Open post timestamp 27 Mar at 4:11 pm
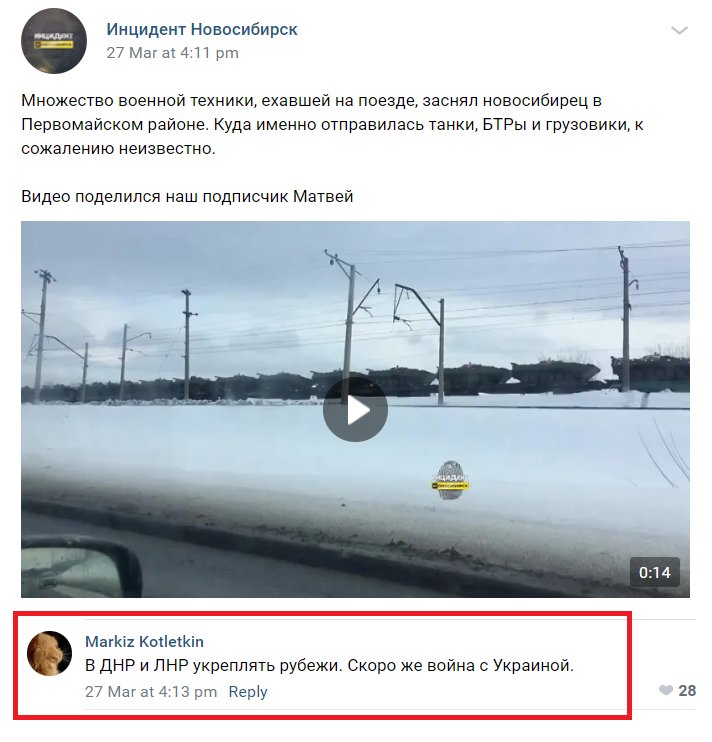This screenshot has width=712, height=742. pyautogui.click(x=172, y=53)
